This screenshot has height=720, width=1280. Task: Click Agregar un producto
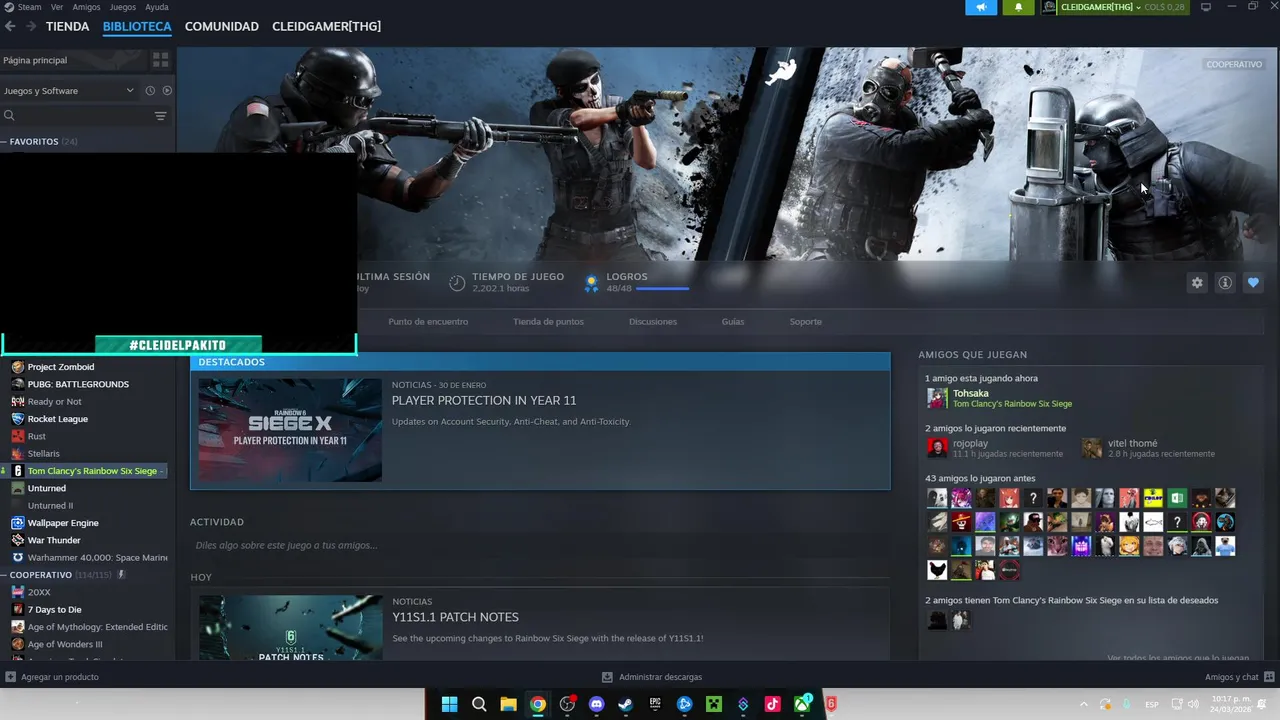tap(52, 677)
